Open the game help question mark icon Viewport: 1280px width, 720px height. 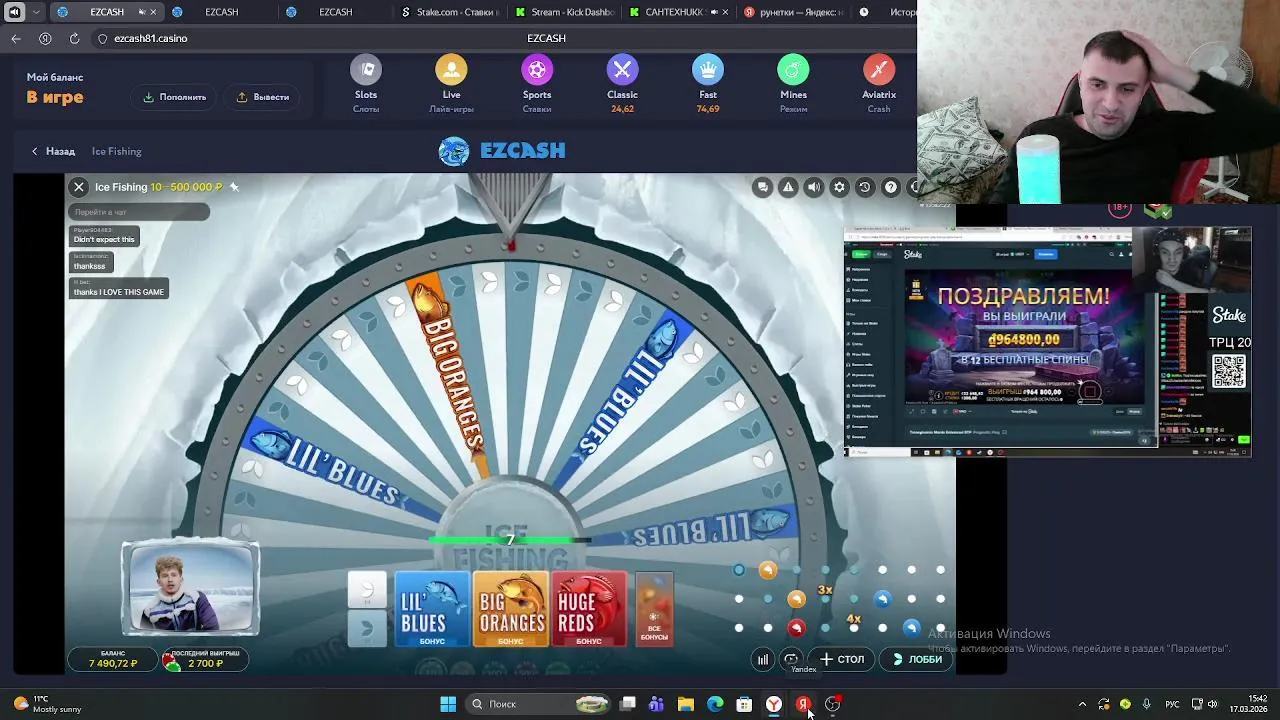coord(890,187)
